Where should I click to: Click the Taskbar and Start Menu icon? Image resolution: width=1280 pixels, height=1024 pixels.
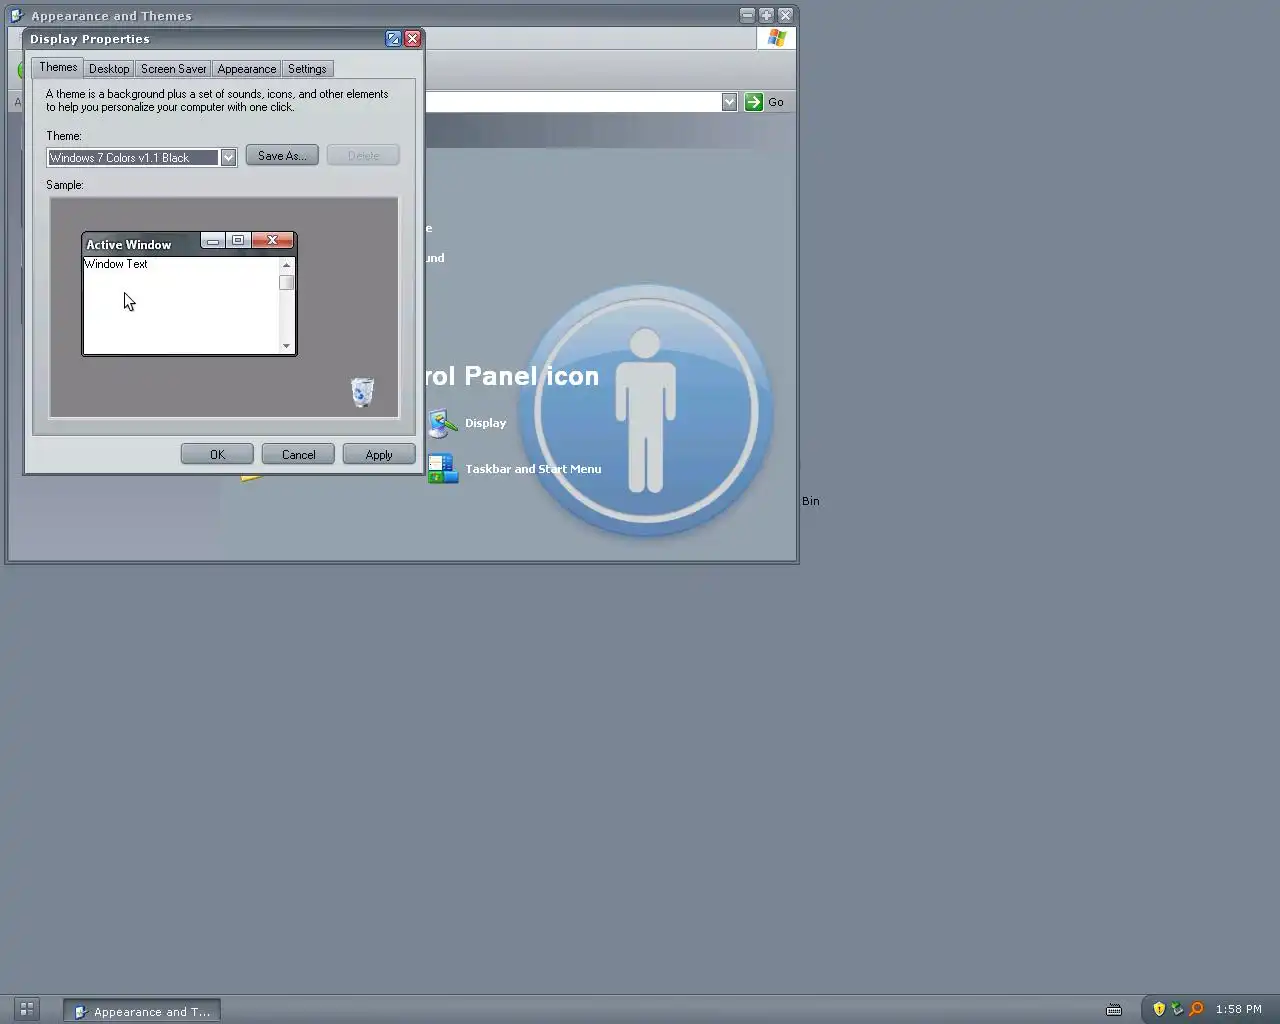tap(443, 469)
